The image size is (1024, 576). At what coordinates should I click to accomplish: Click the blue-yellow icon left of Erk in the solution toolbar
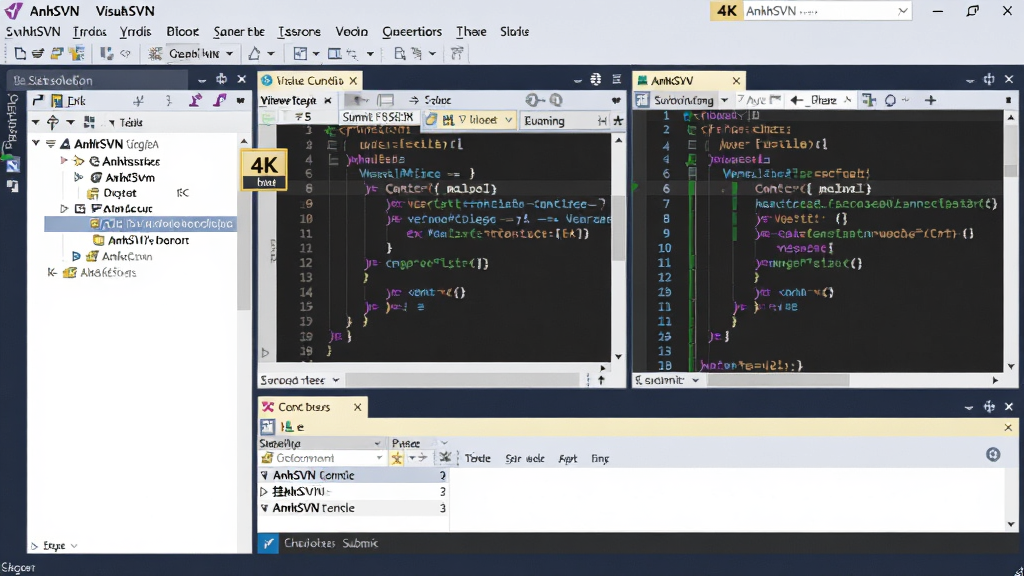tap(57, 101)
